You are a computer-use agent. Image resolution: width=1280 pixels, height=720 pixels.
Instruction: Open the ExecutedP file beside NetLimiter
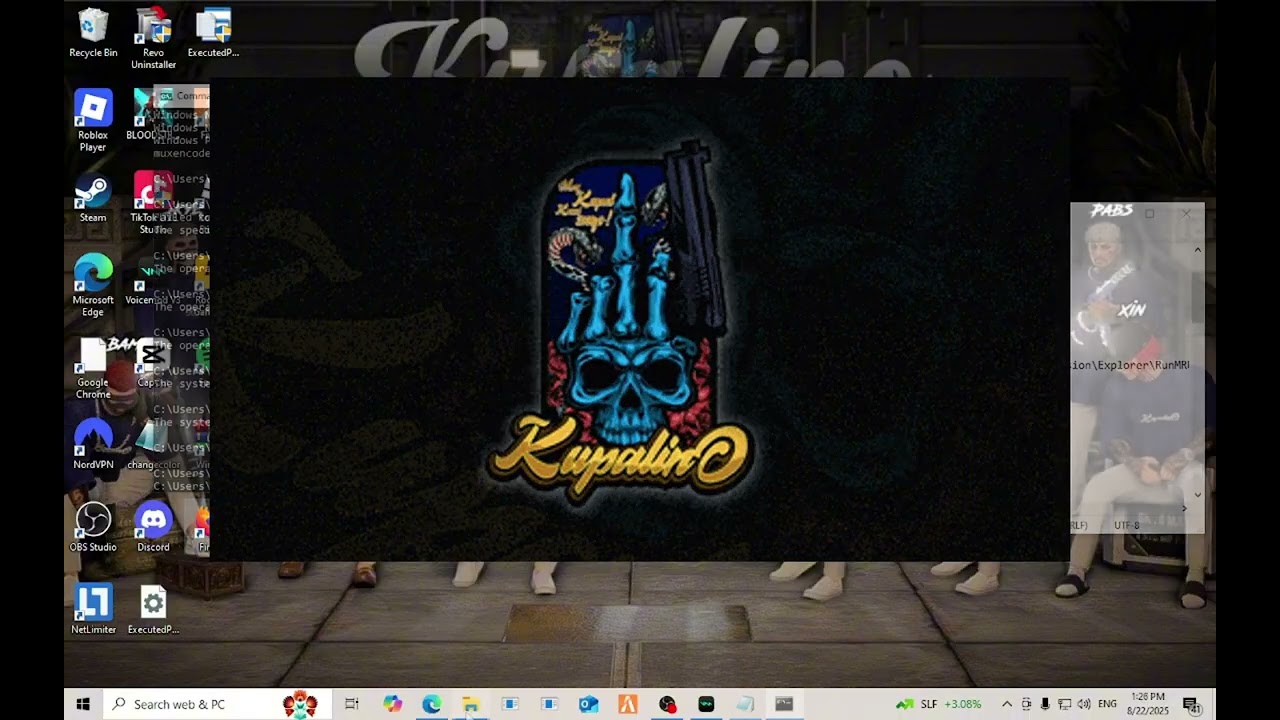[153, 609]
